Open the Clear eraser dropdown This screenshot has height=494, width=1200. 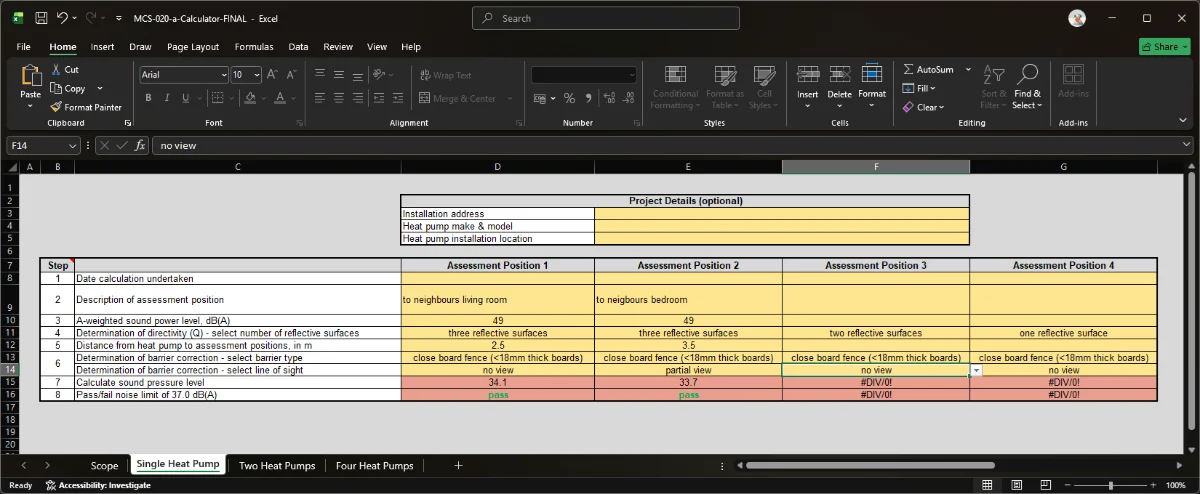tap(923, 107)
